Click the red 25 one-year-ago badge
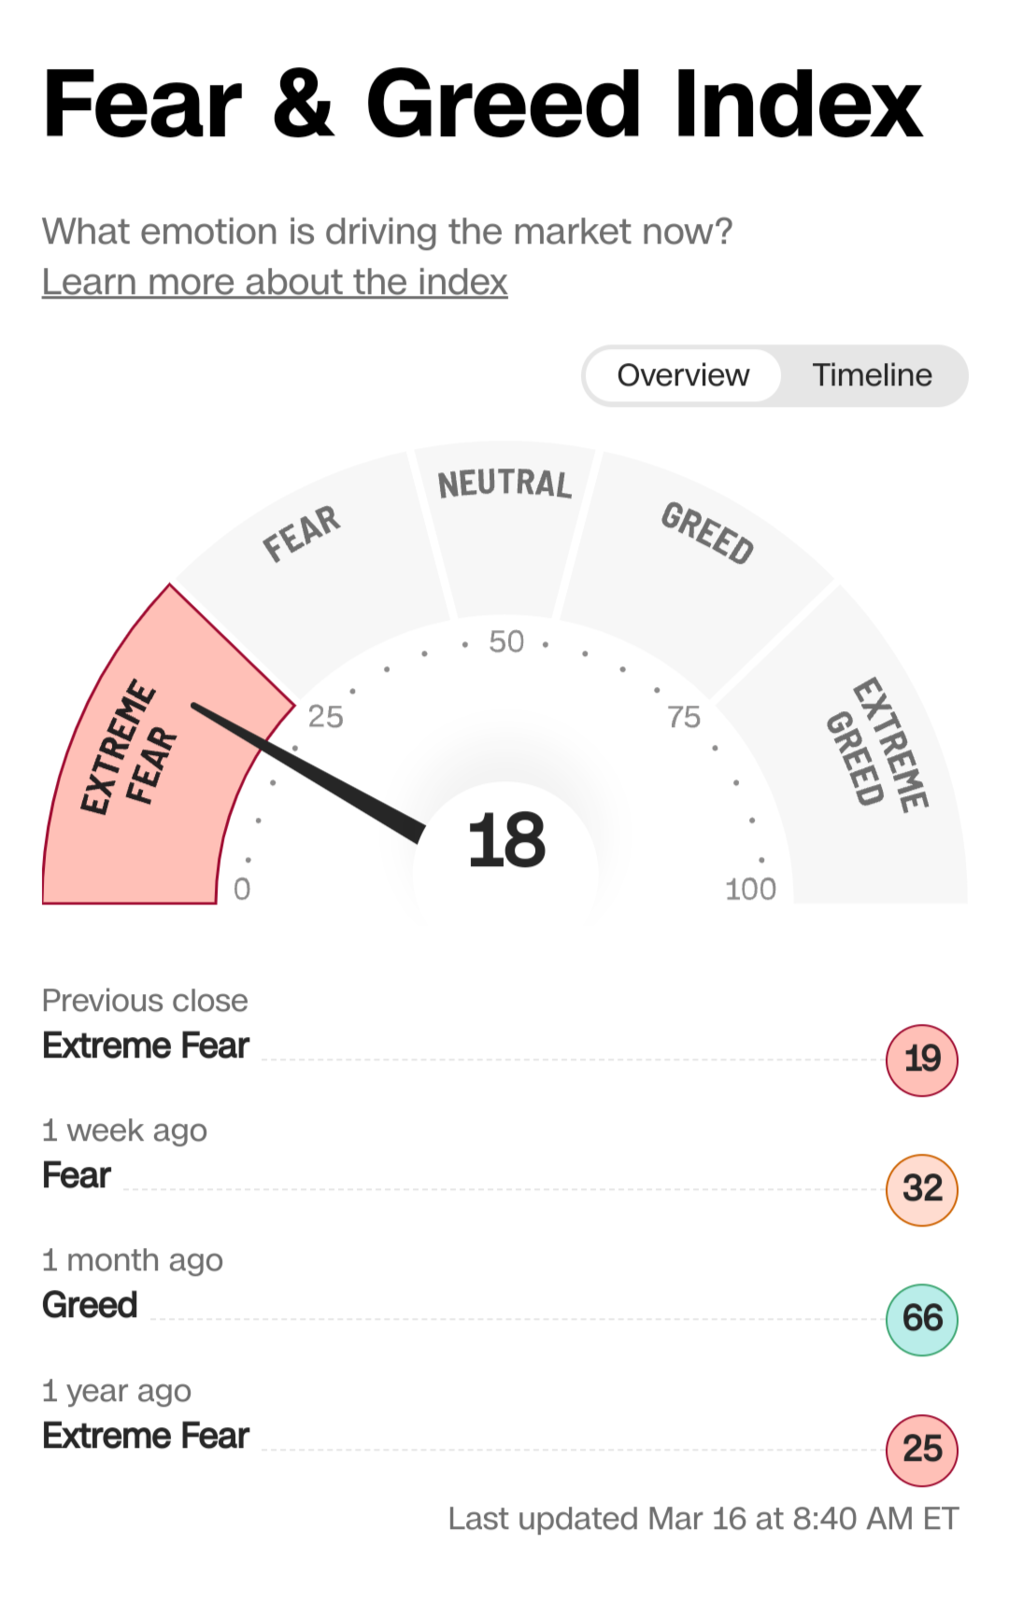Screen dimensions: 1009x1600 click(922, 1450)
